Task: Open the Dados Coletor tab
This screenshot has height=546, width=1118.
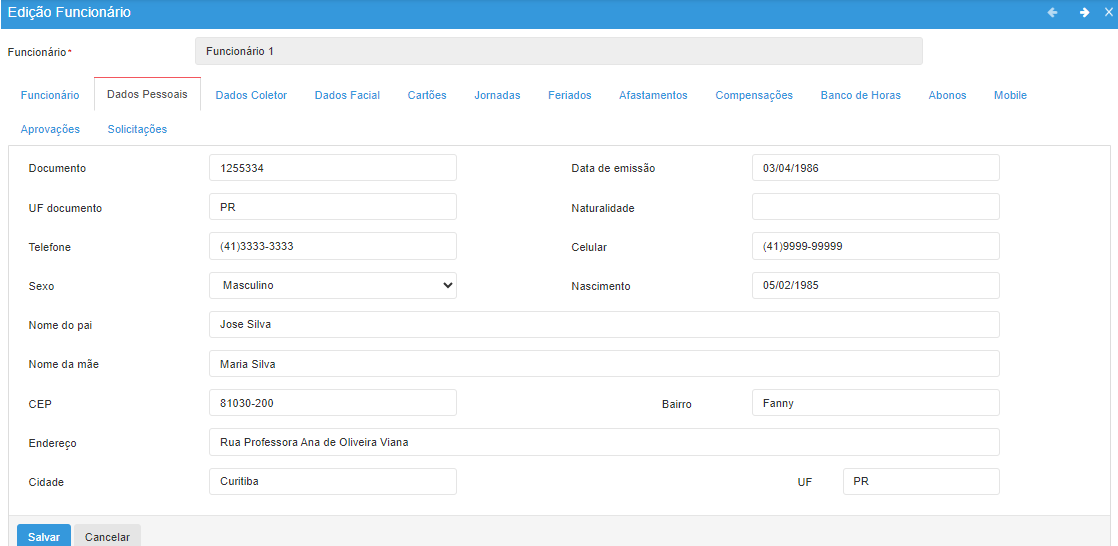Action: click(251, 96)
